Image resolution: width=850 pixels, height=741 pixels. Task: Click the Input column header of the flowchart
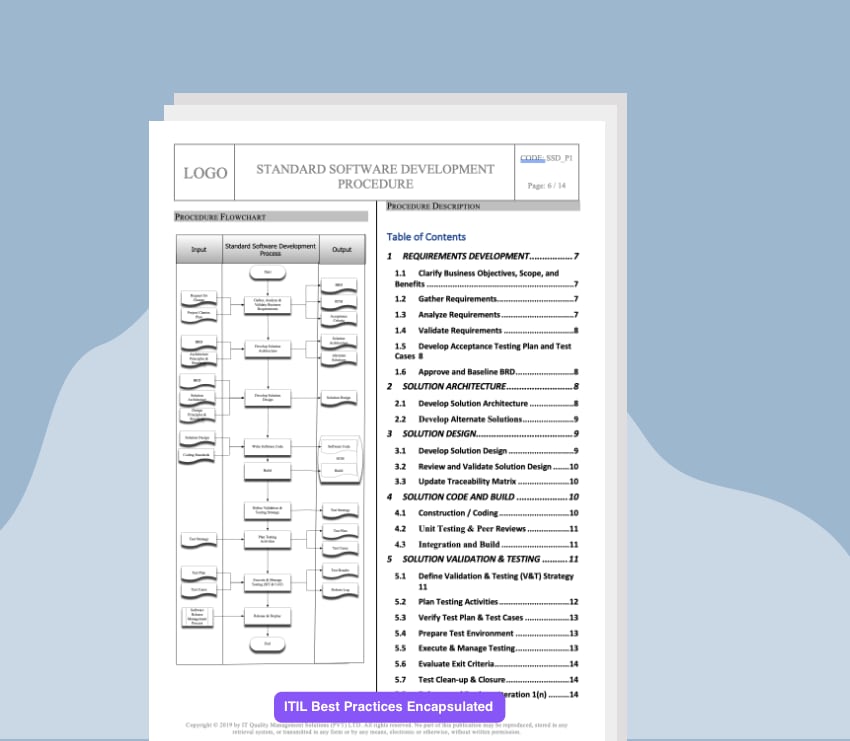(197, 249)
